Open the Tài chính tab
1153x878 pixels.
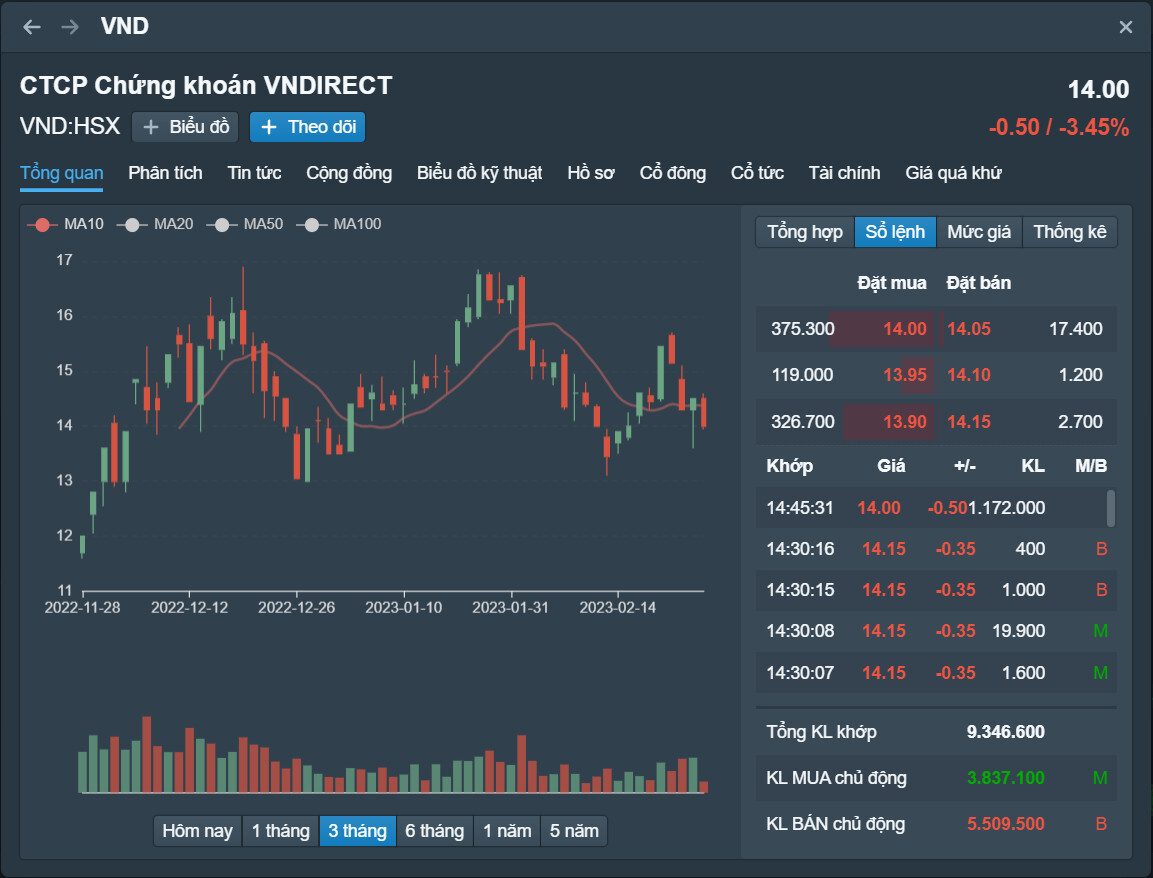[x=844, y=173]
